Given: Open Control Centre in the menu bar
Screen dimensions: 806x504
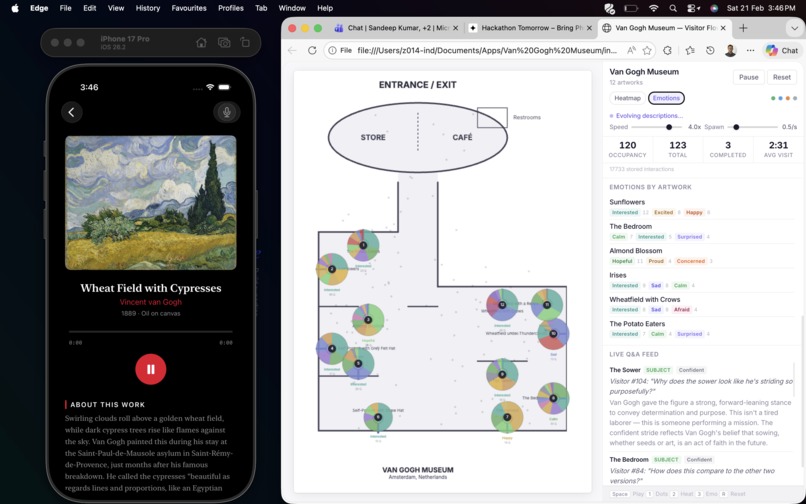Looking at the screenshot, I should tap(692, 8).
